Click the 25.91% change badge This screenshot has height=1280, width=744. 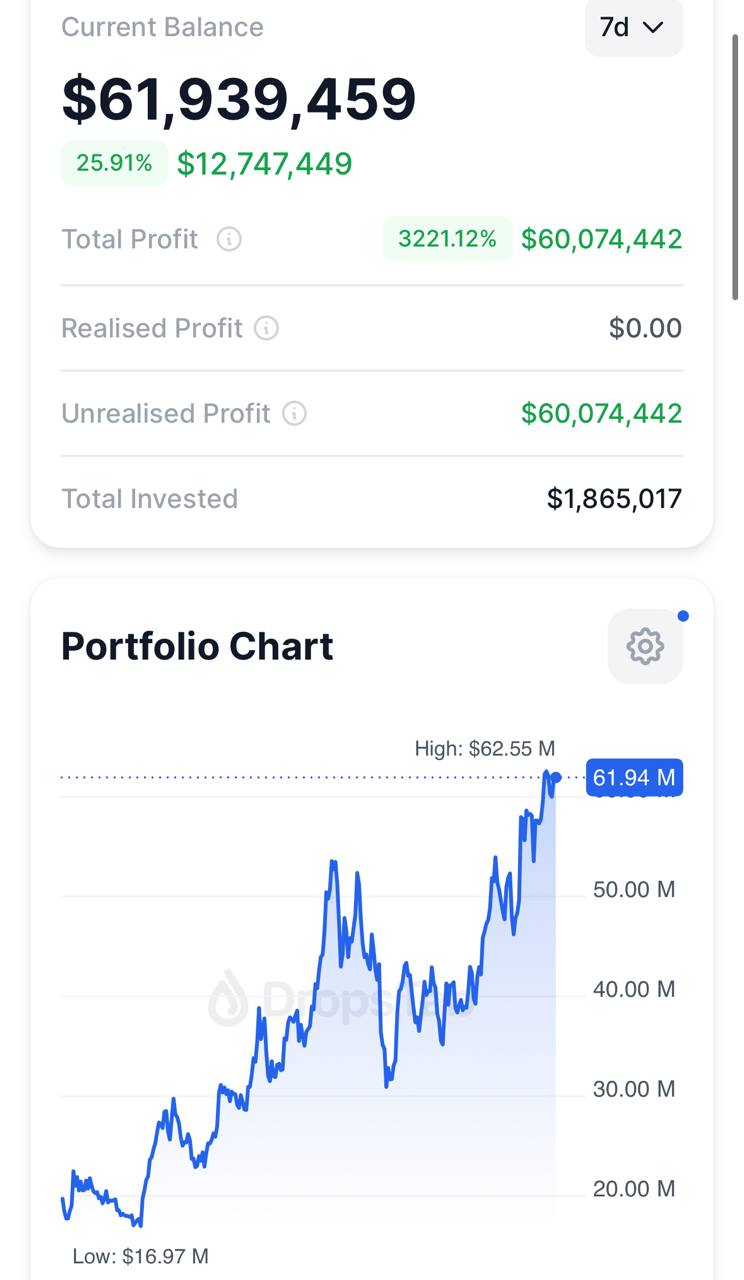[114, 163]
